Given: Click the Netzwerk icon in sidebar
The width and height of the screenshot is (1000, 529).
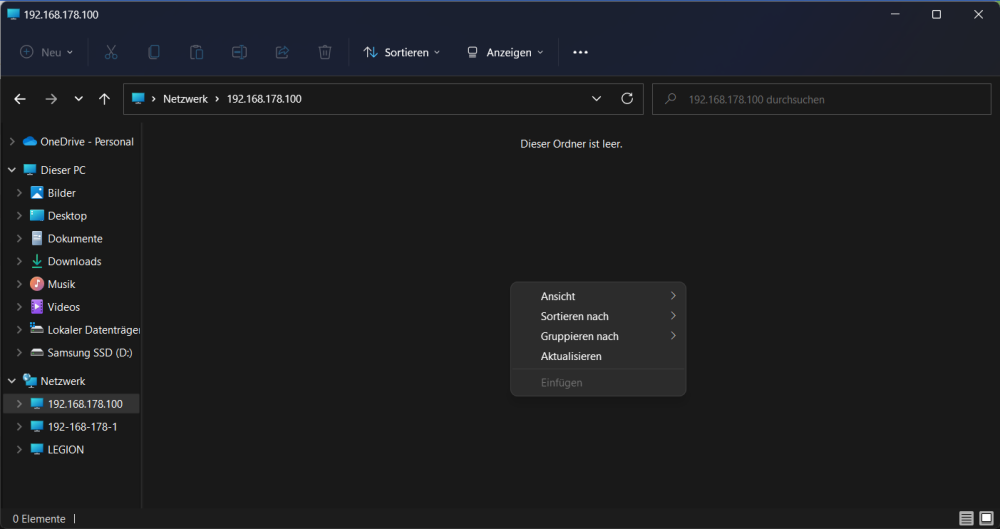Looking at the screenshot, I should click(x=30, y=381).
